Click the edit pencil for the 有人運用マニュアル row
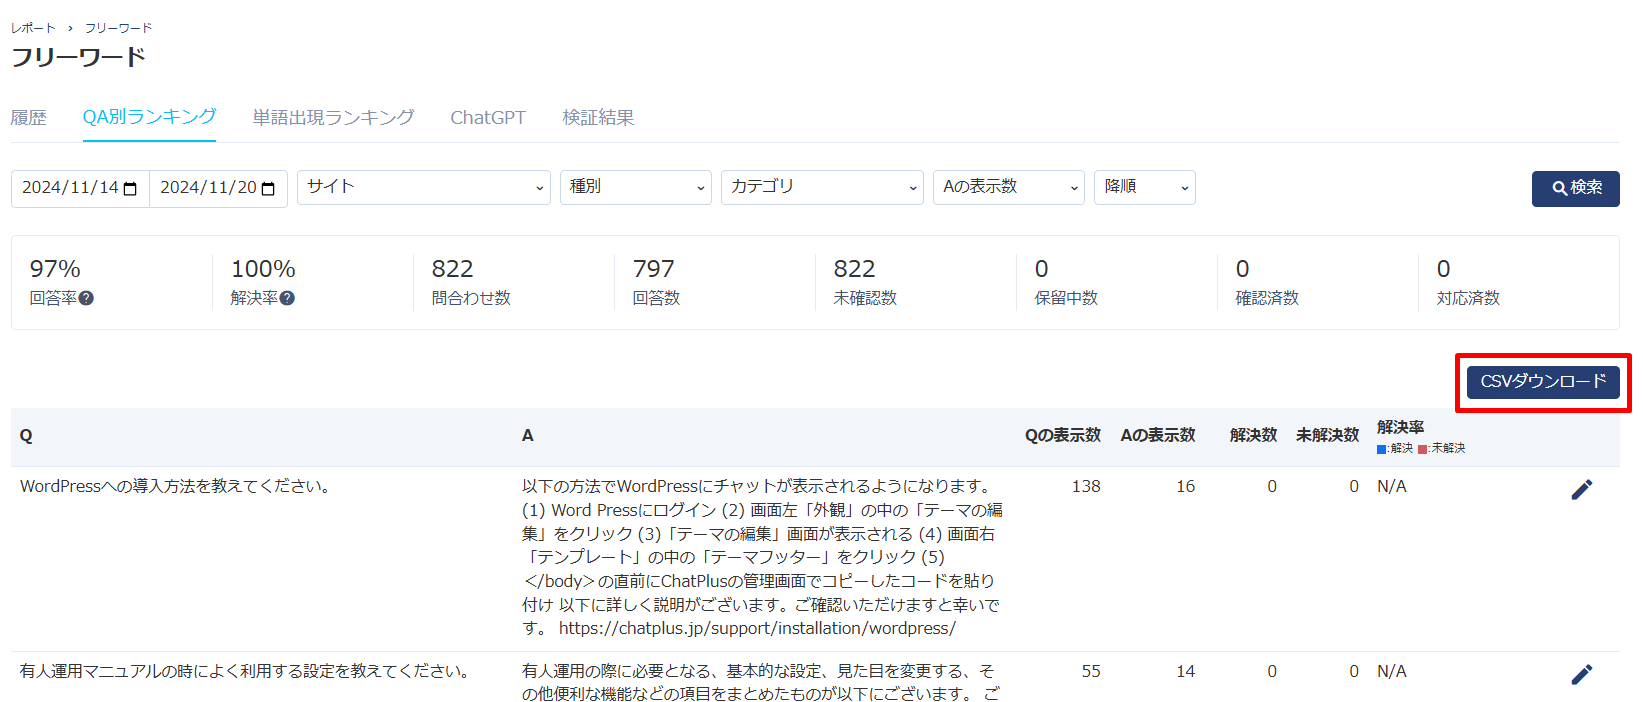The height and width of the screenshot is (702, 1643). [x=1581, y=674]
